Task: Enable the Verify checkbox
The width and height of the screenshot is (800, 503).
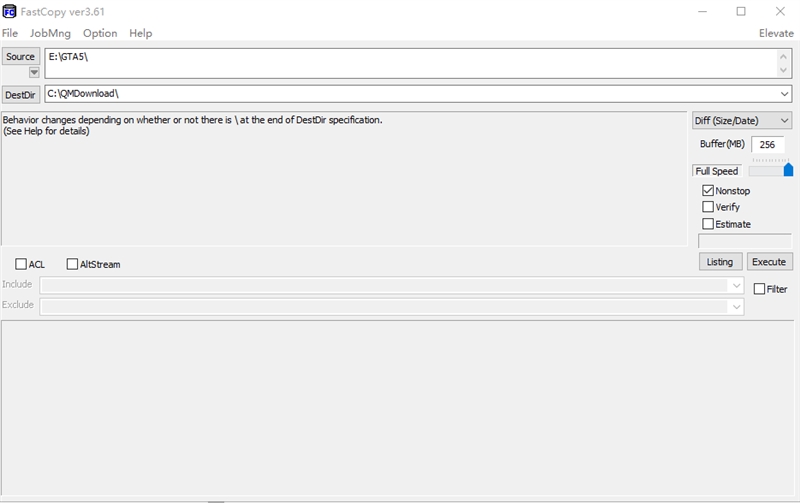Action: point(708,207)
